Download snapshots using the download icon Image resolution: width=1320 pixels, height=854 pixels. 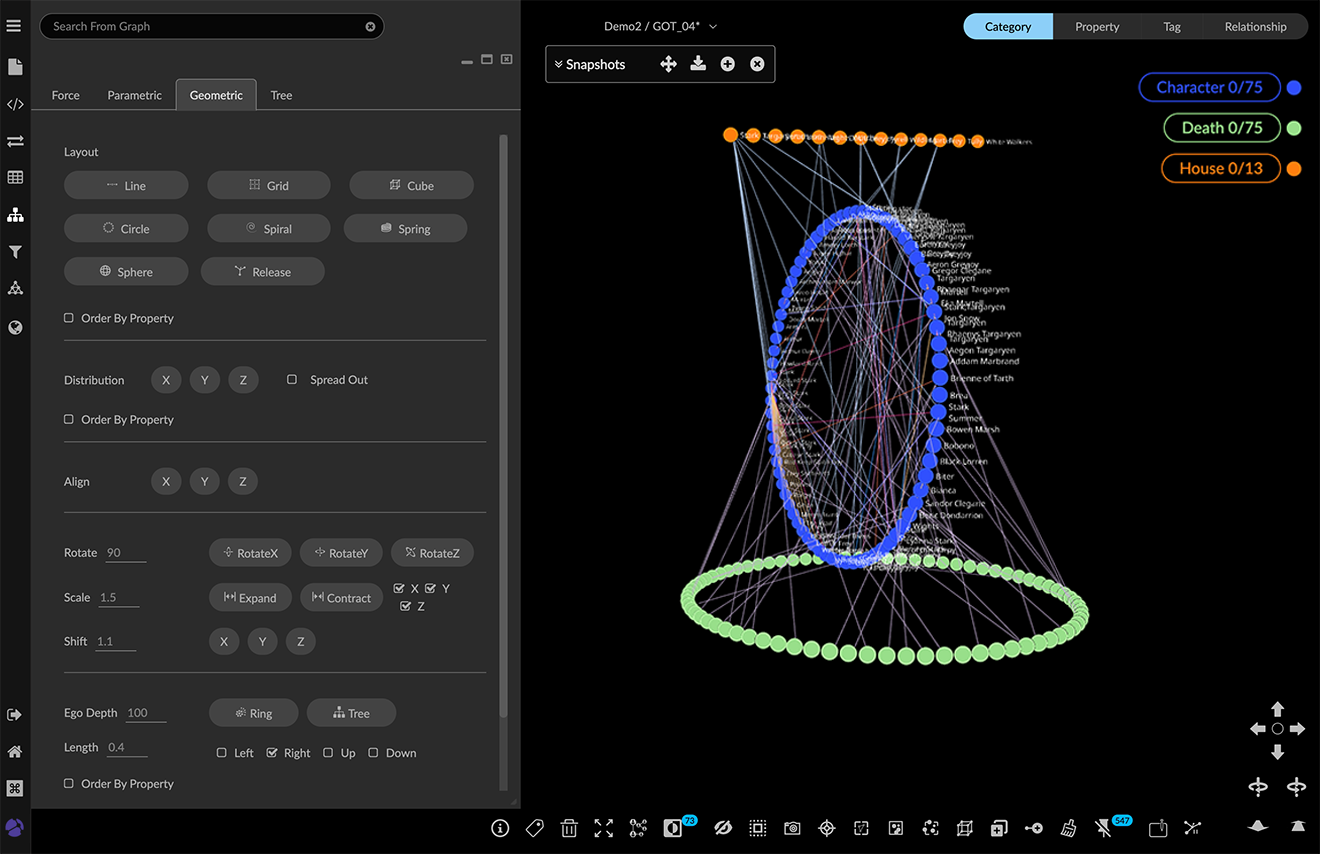click(x=698, y=64)
